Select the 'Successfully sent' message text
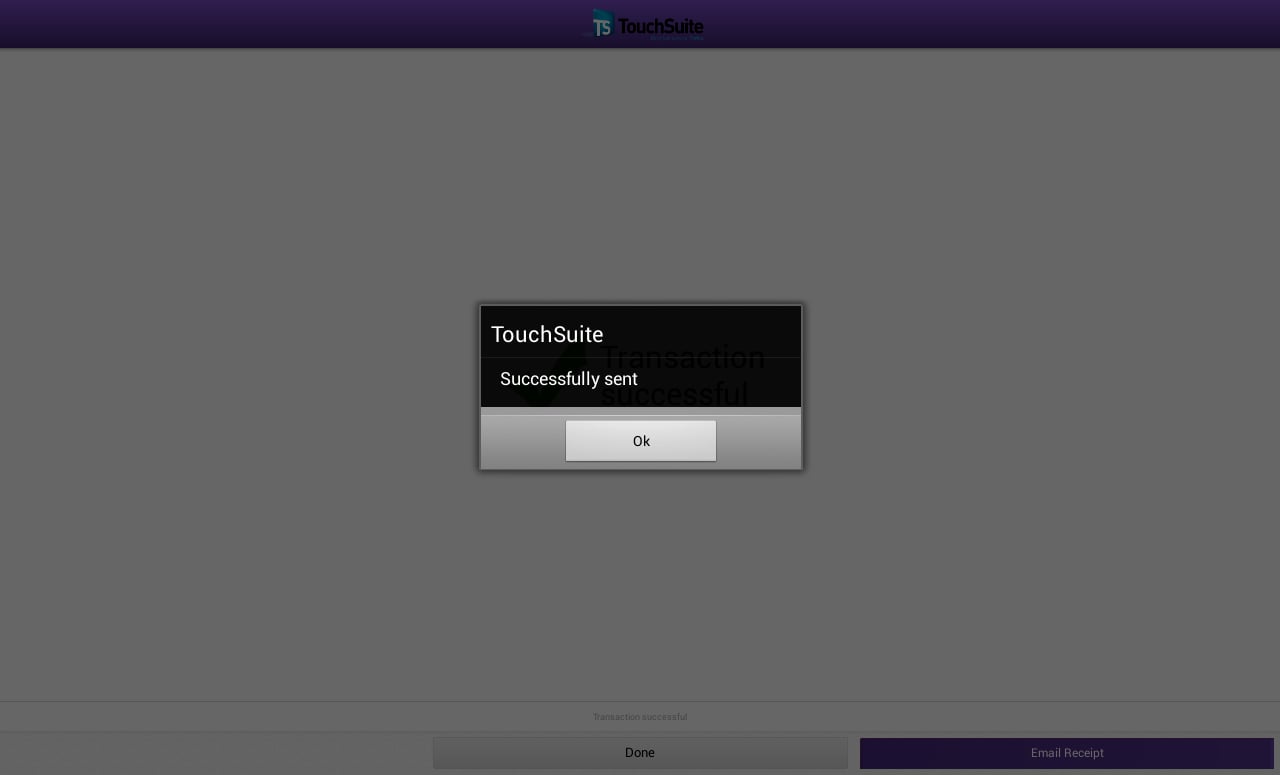 click(569, 379)
